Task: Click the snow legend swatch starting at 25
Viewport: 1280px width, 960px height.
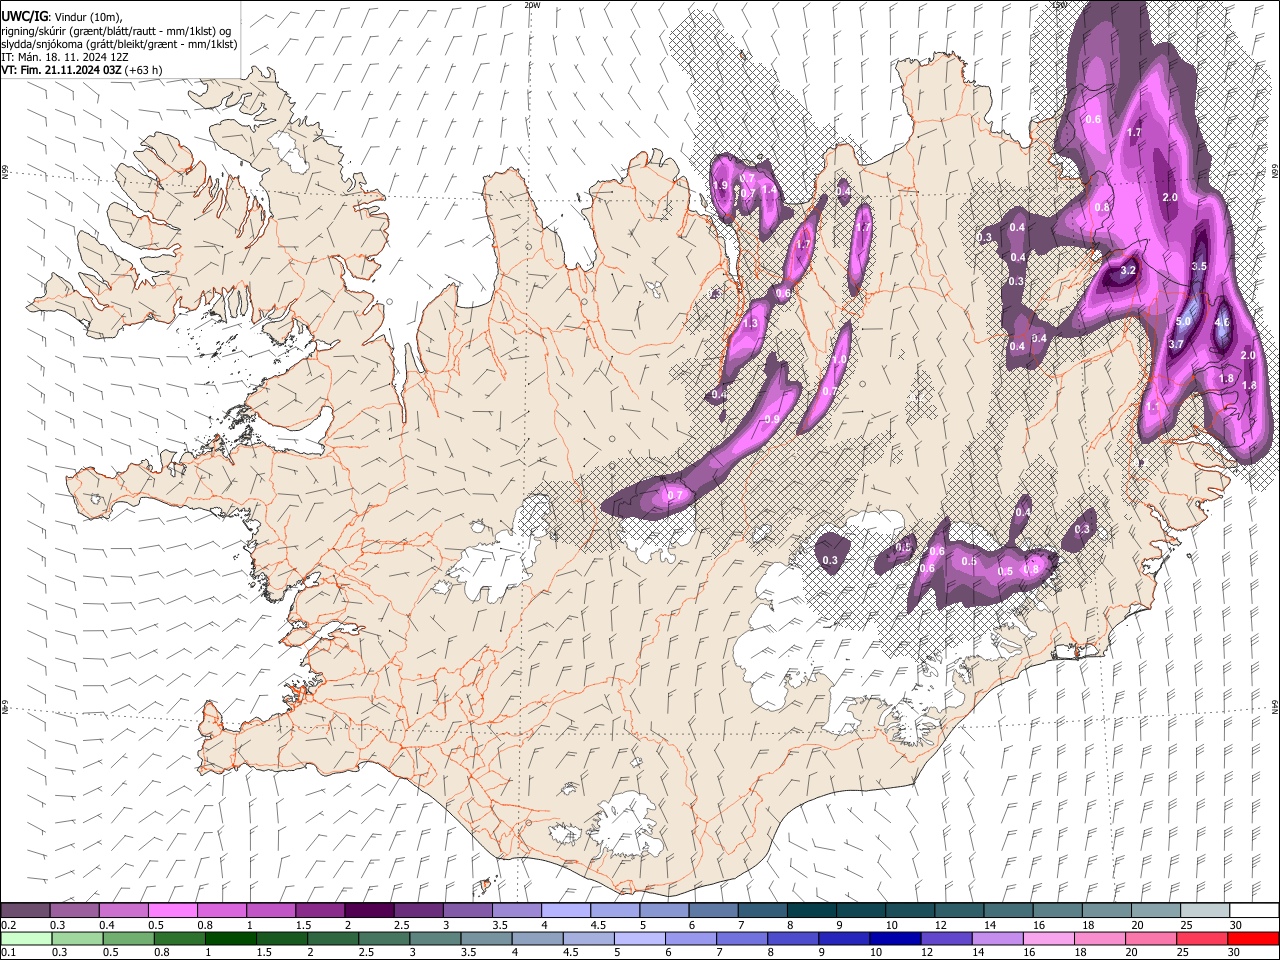Action: coord(1204,910)
